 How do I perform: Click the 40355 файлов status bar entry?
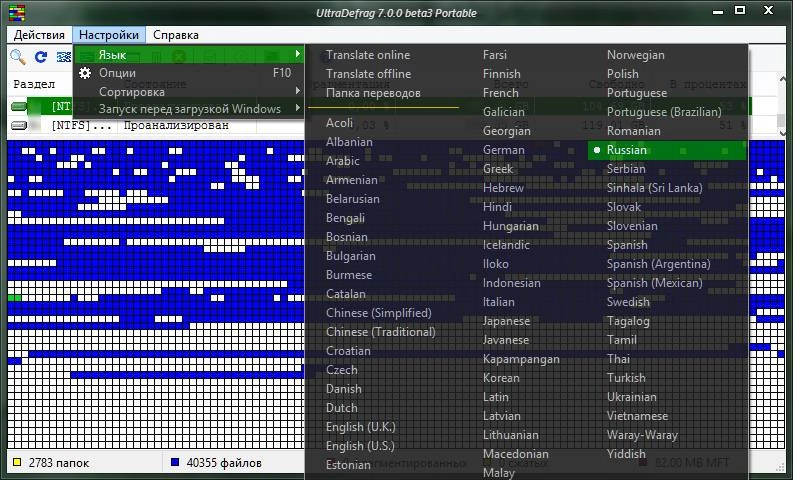224,462
